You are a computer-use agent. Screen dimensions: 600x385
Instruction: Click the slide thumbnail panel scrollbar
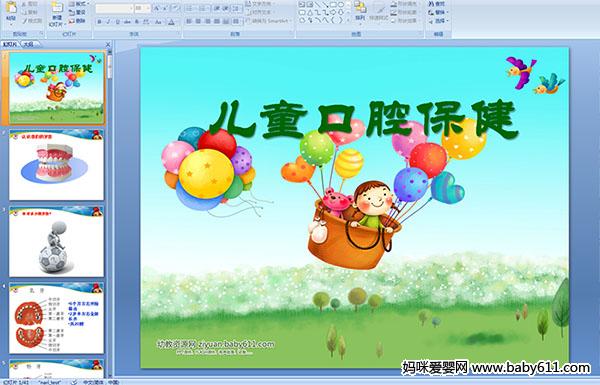[x=110, y=213]
